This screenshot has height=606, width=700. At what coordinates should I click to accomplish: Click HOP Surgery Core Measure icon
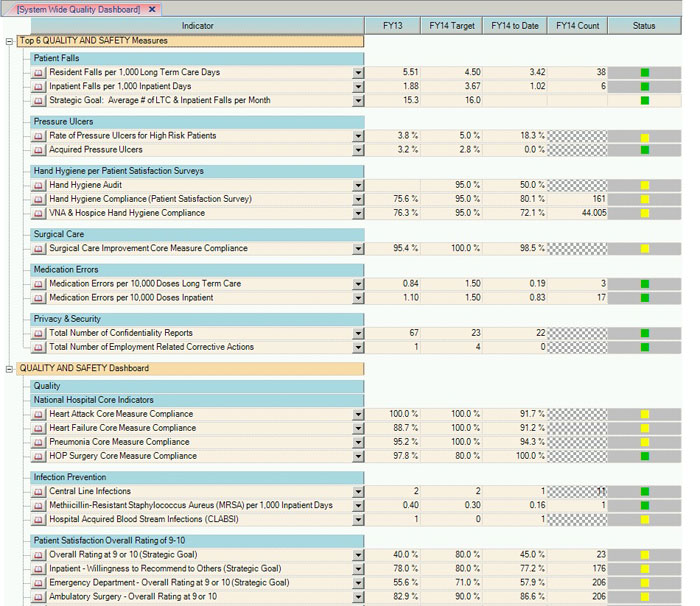point(38,456)
